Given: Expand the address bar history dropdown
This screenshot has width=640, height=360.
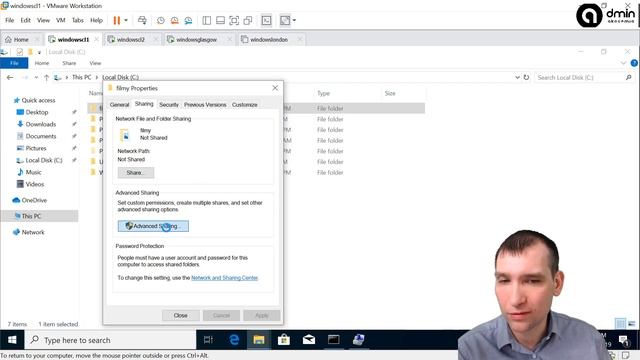Looking at the screenshot, I should (x=517, y=78).
